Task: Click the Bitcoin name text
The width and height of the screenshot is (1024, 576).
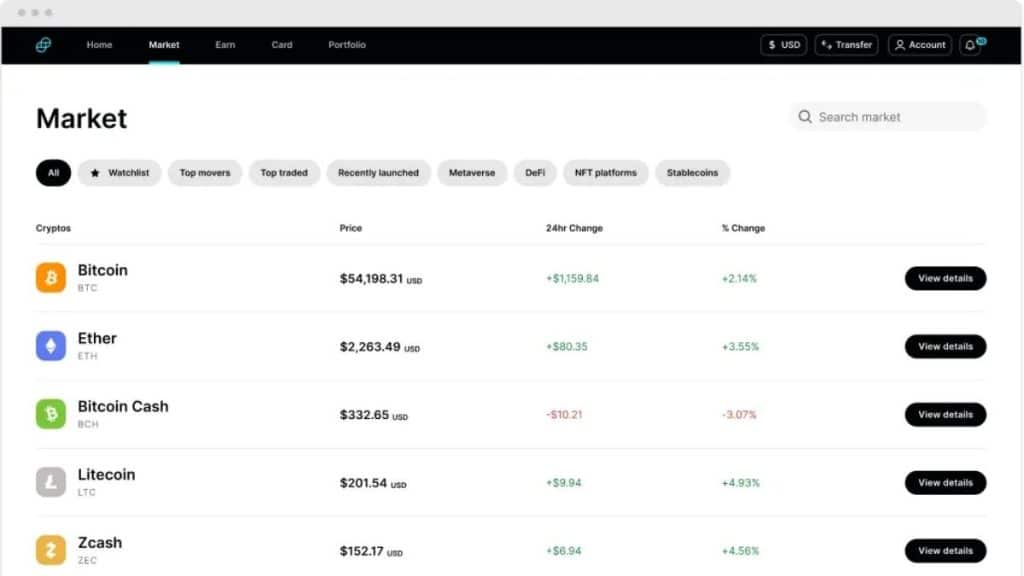Action: click(x=103, y=270)
